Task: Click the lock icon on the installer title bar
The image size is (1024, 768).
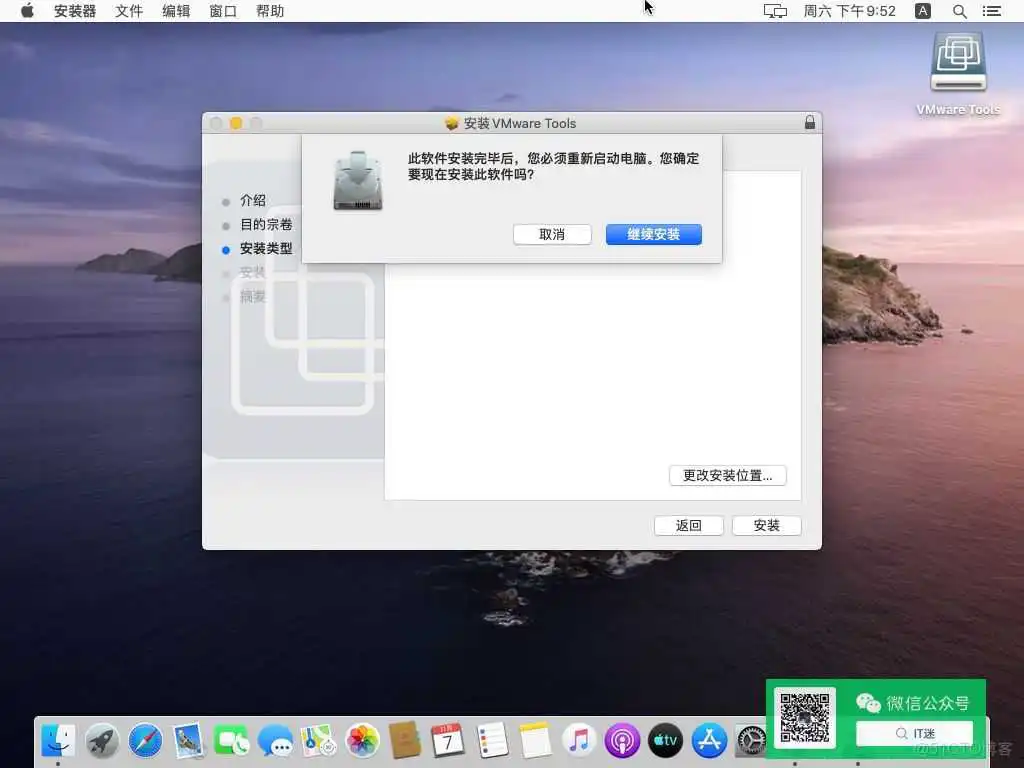Action: [810, 122]
